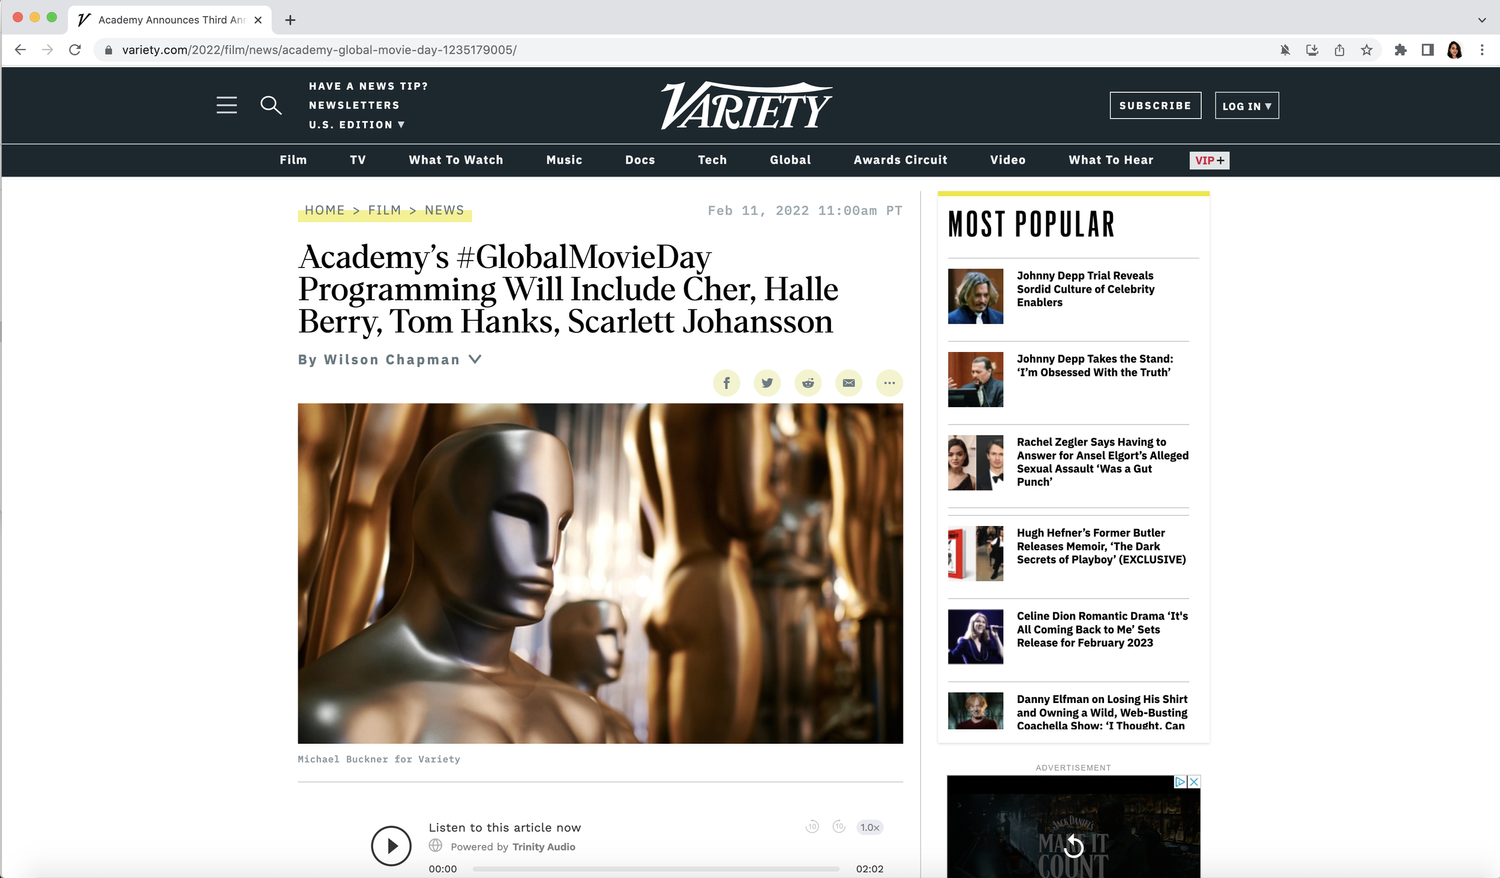This screenshot has height=878, width=1500.
Task: Open What To Hear section
Action: [x=1111, y=160]
